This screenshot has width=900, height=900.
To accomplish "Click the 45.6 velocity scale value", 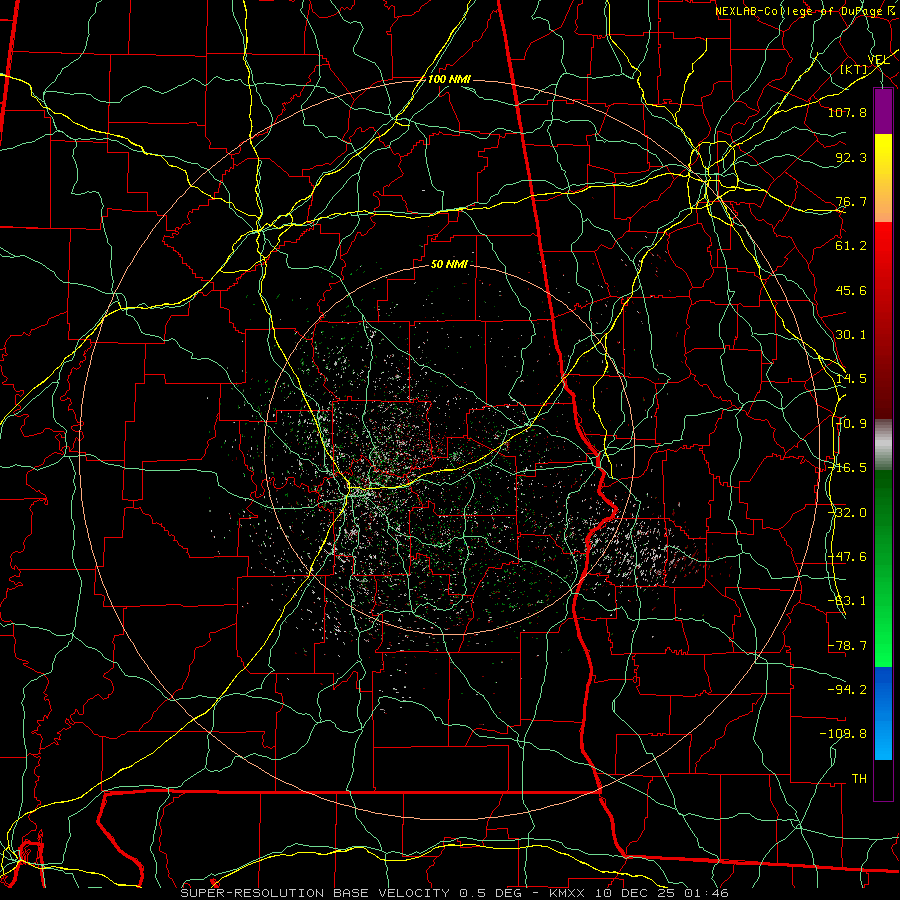I will 851,290.
